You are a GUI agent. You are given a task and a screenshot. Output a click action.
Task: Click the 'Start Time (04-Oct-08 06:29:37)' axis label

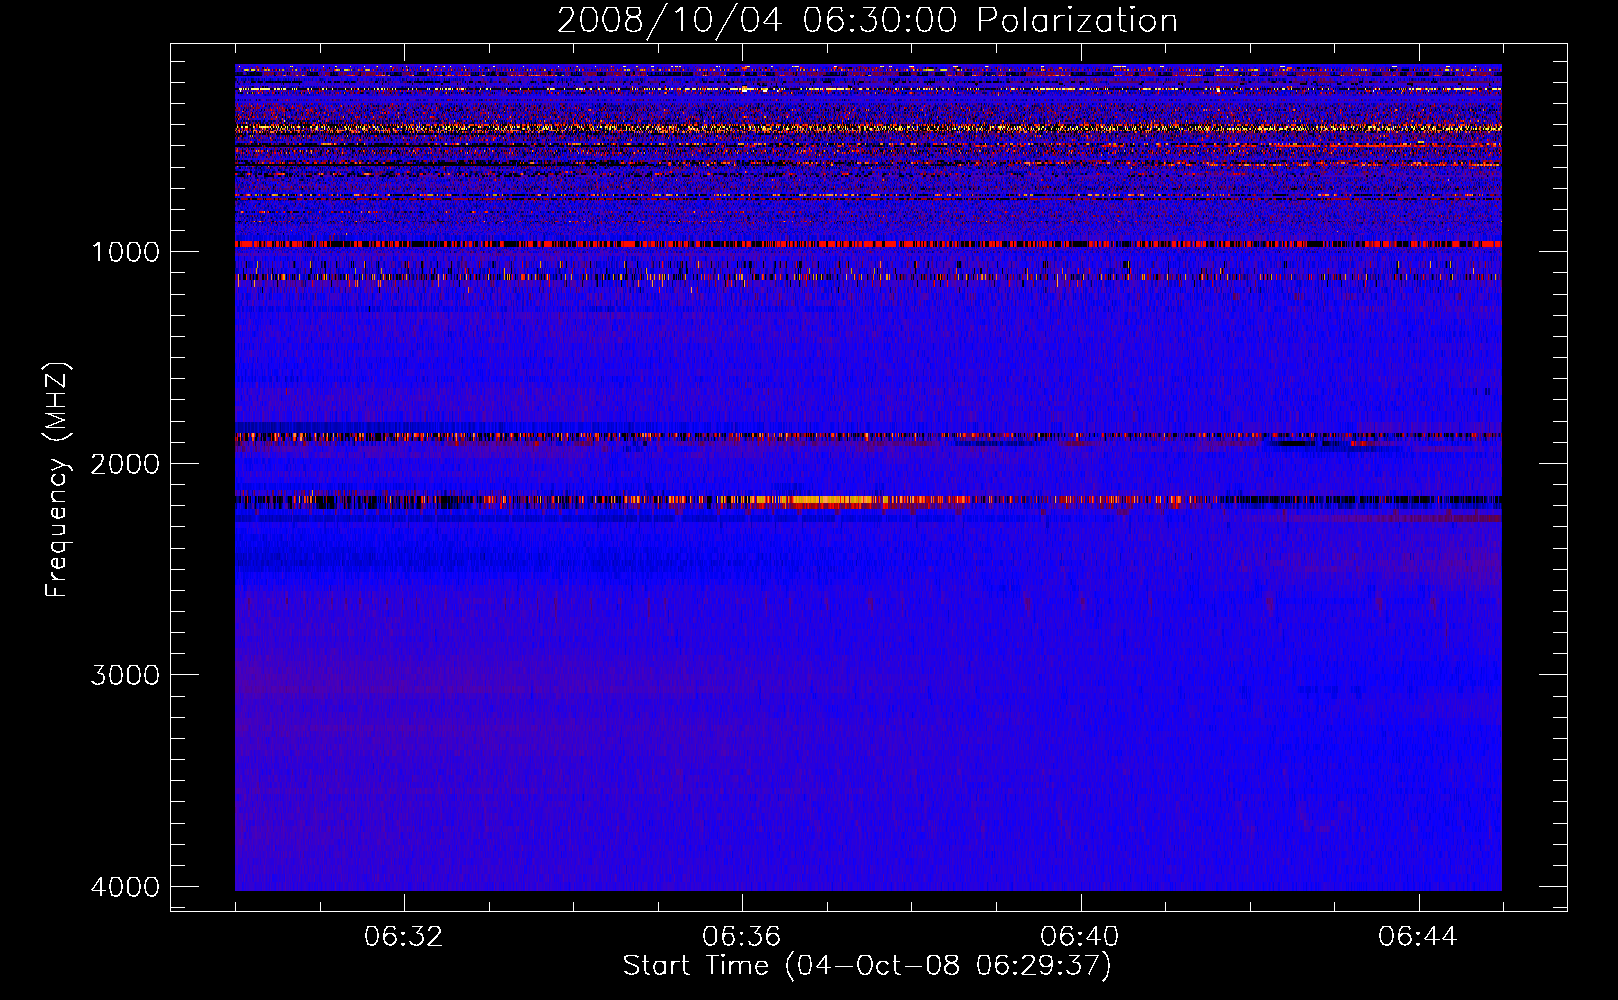coord(867,966)
